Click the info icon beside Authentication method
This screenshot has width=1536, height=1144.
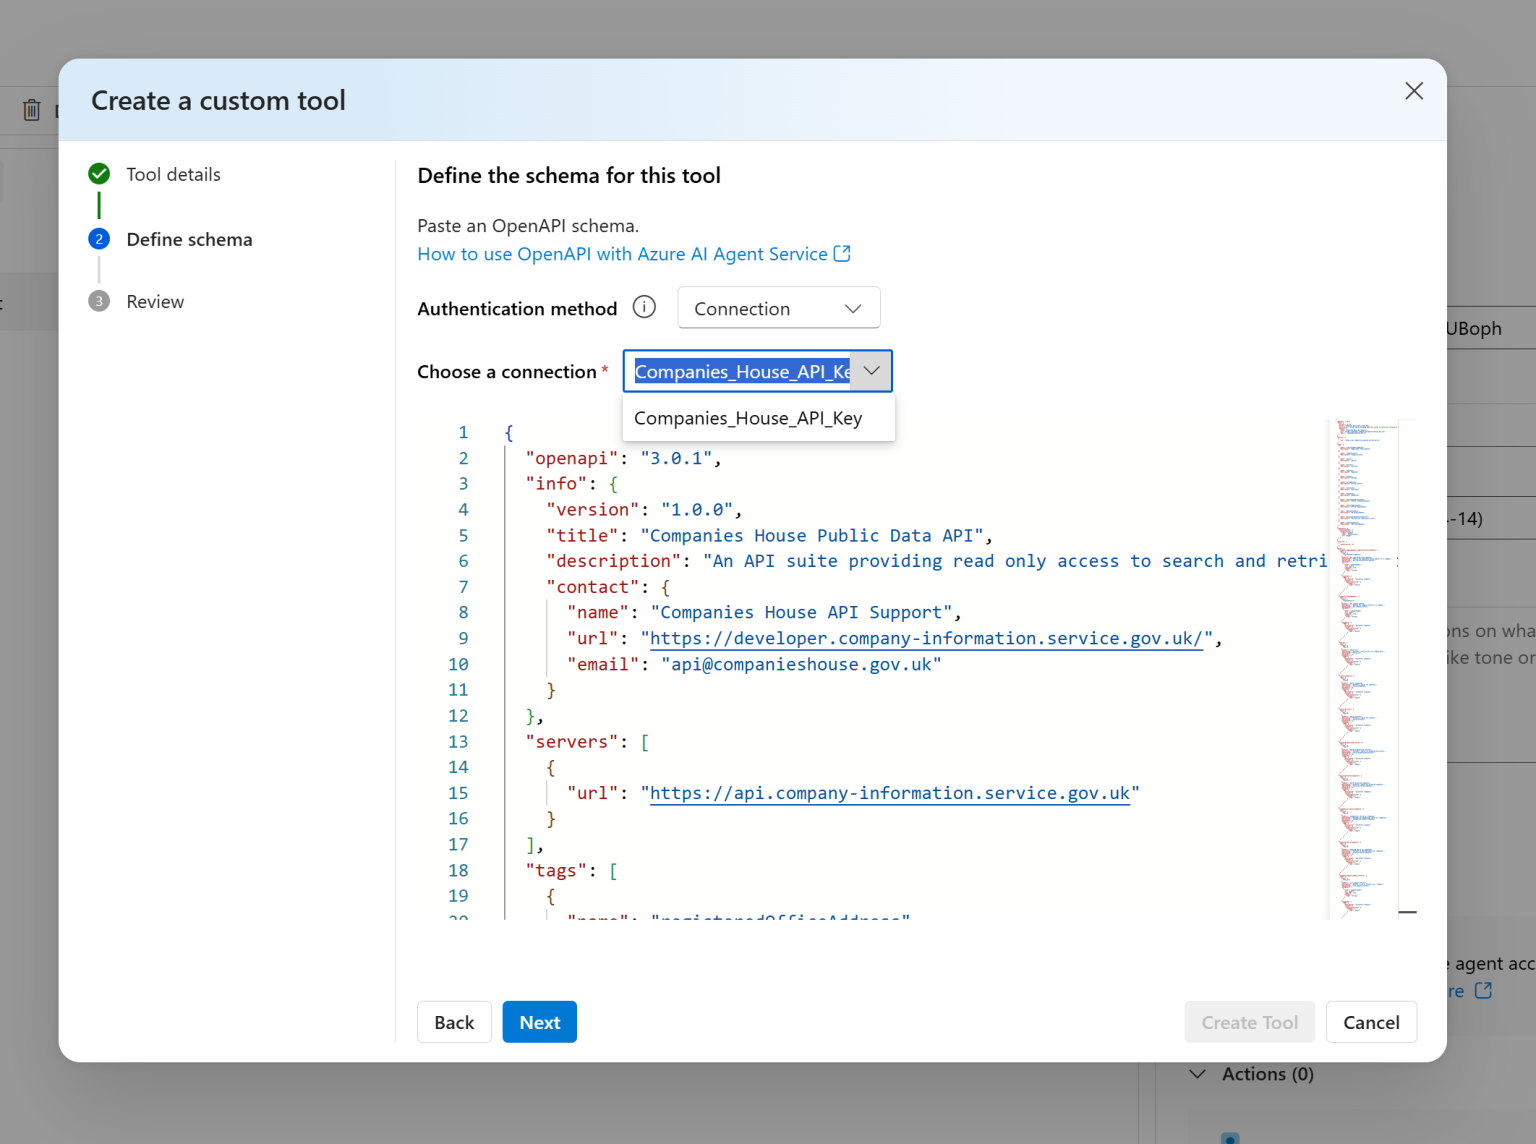click(x=644, y=307)
